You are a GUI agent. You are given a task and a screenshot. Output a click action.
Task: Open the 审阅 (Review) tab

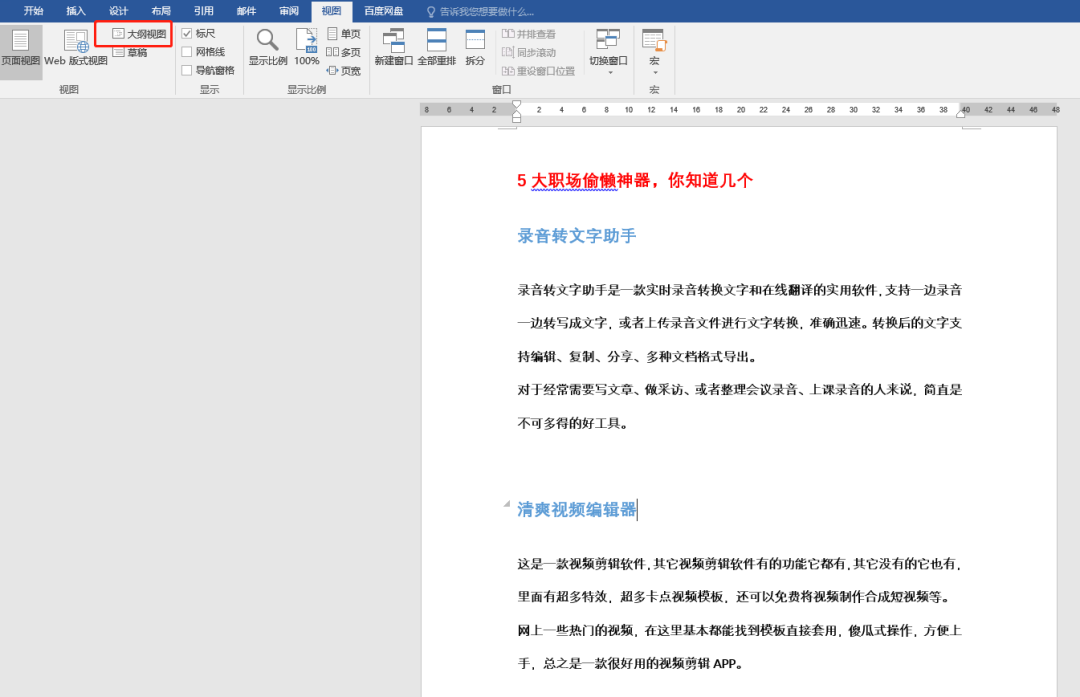(x=289, y=11)
